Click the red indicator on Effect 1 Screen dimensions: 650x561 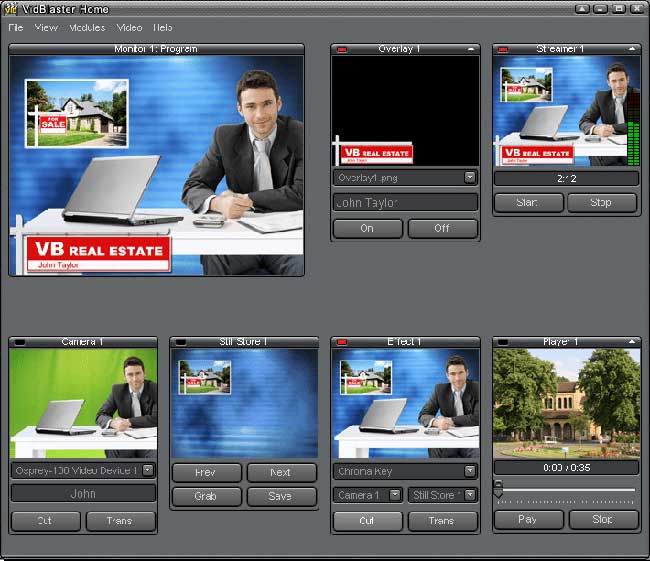[x=342, y=342]
